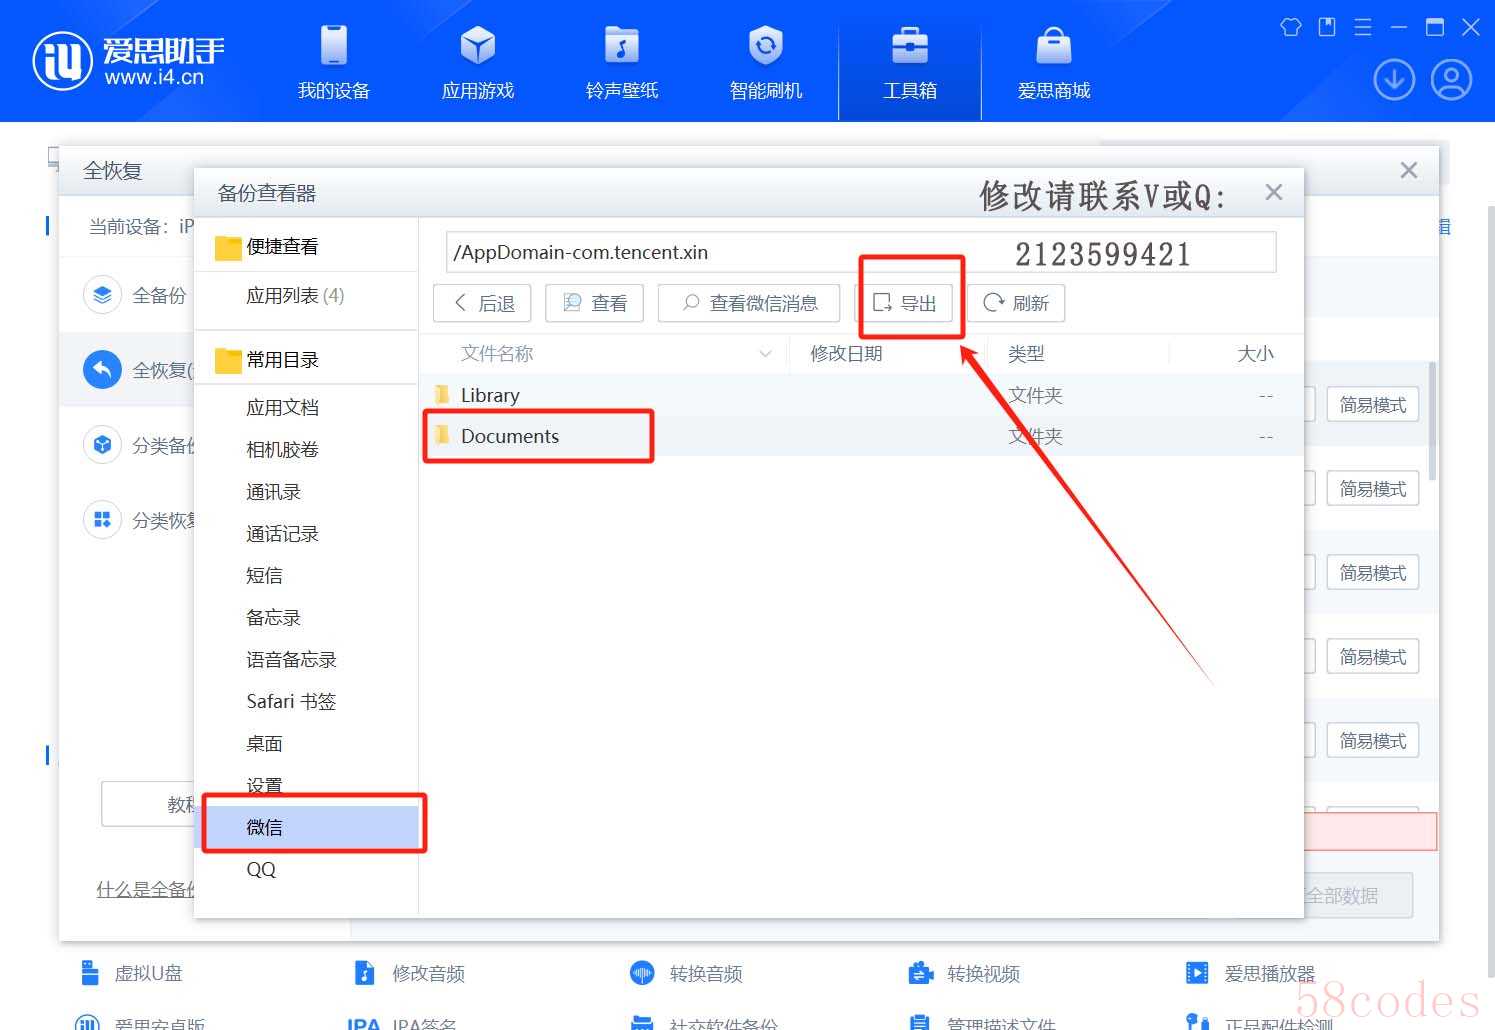Viewport: 1495px width, 1030px height.
Task: Click 查看微信消息 button
Action: tap(749, 303)
